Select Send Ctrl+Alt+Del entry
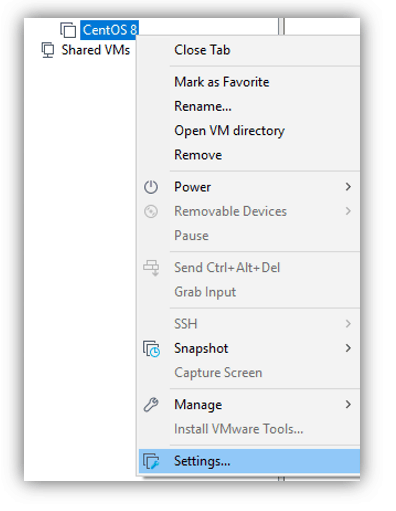The width and height of the screenshot is (396, 511). (x=249, y=268)
